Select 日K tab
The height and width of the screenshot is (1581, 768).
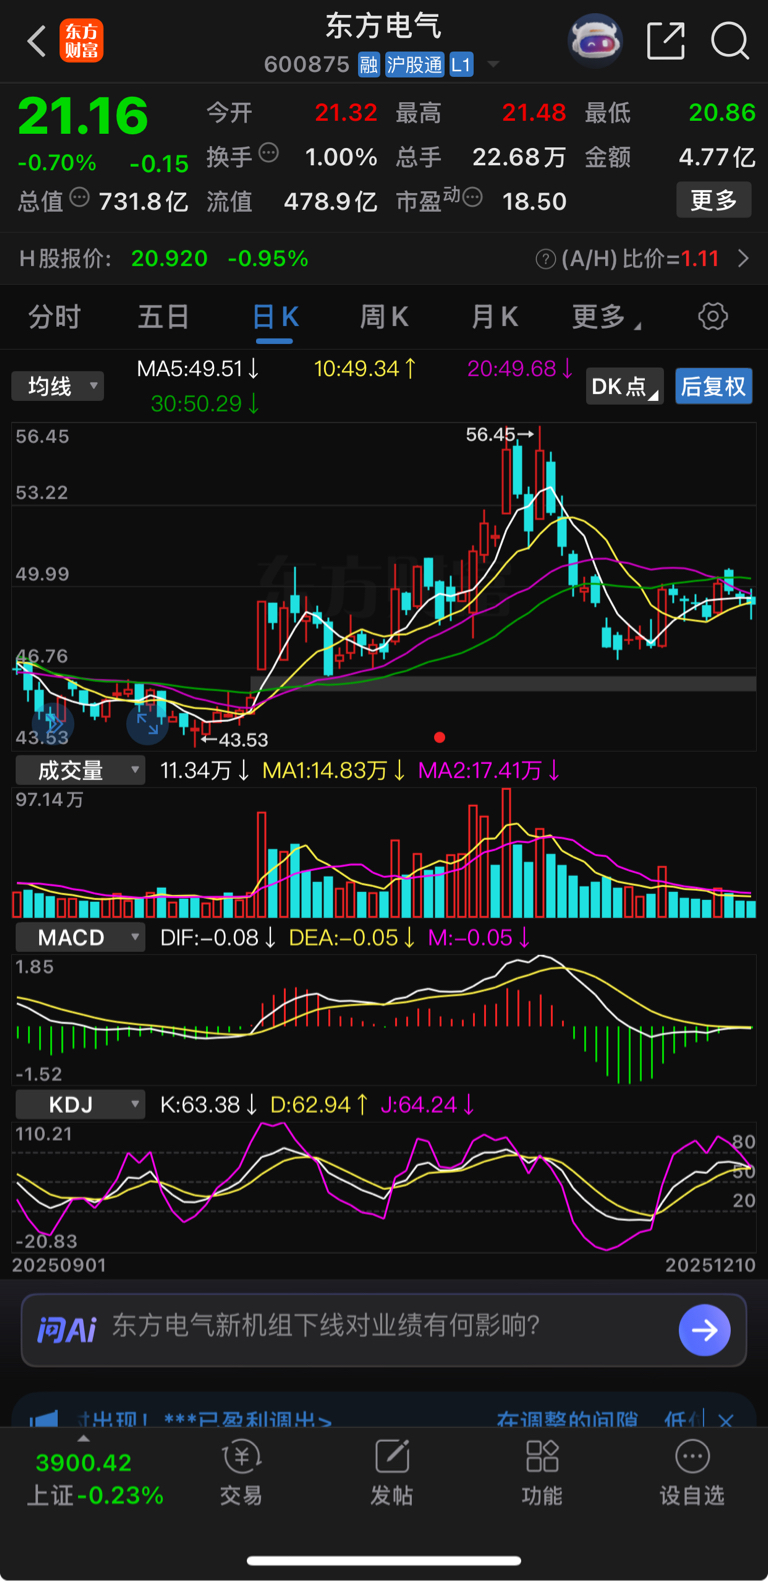coord(275,318)
